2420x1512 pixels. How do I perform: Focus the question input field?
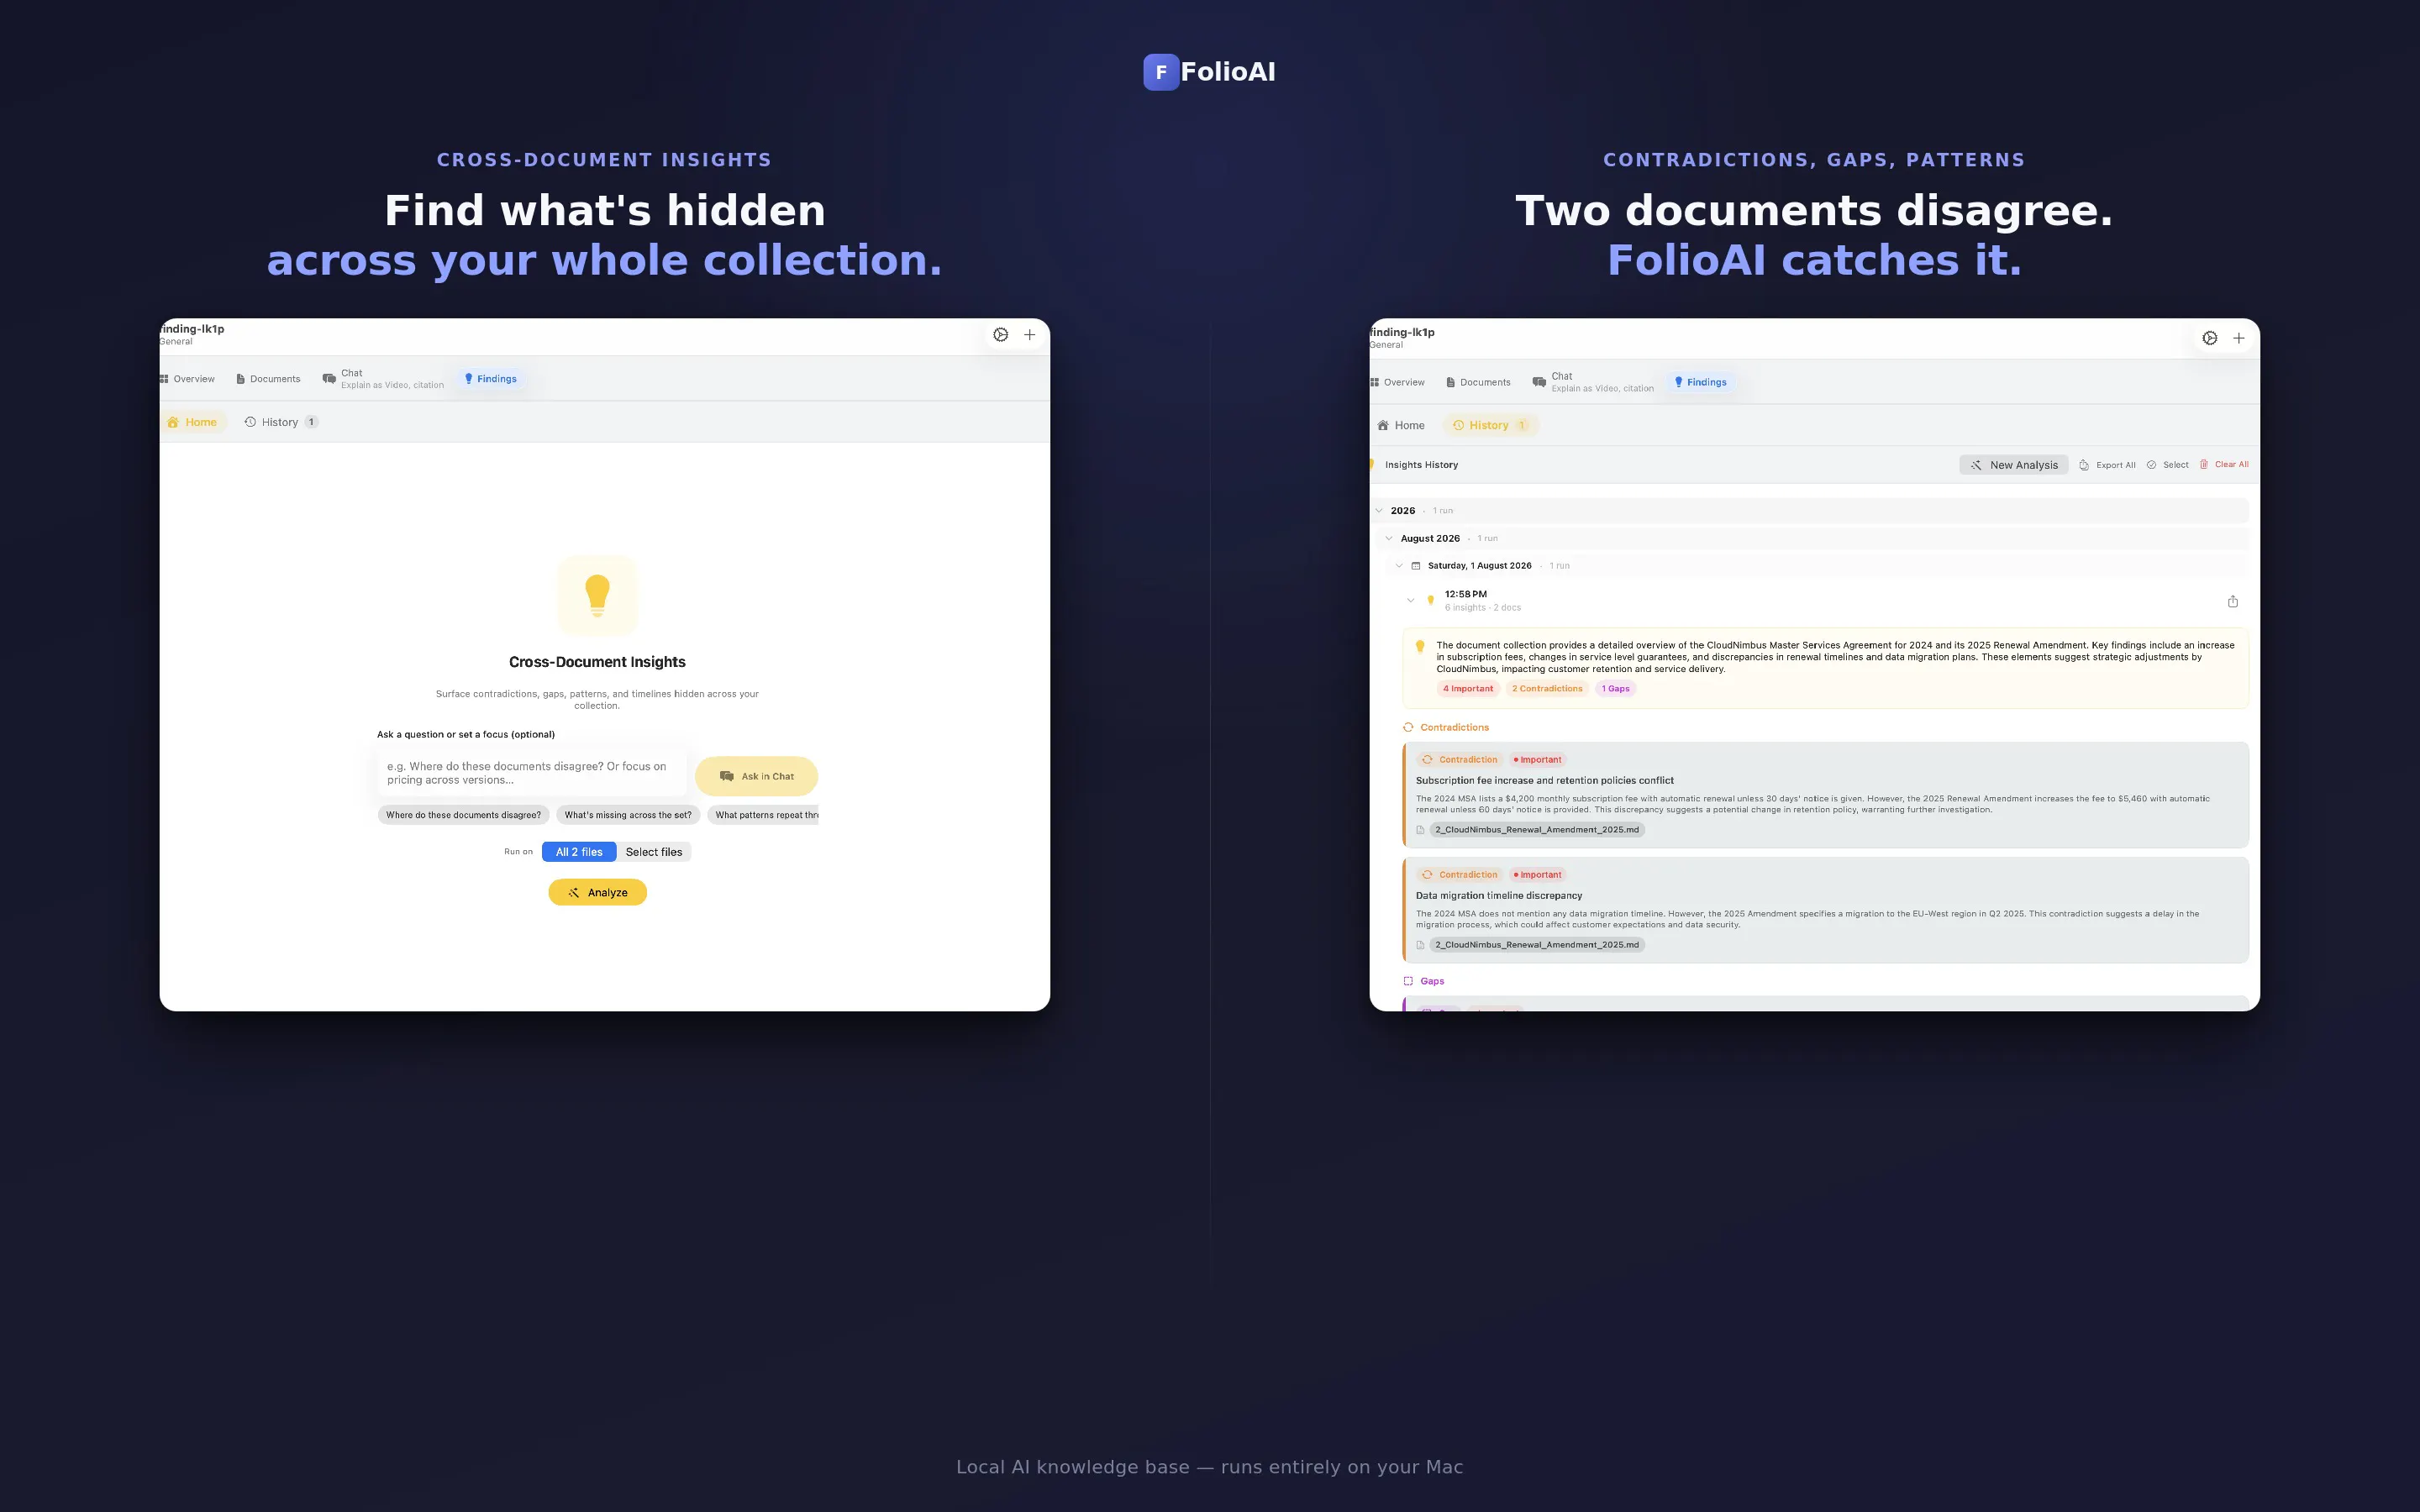click(x=532, y=774)
